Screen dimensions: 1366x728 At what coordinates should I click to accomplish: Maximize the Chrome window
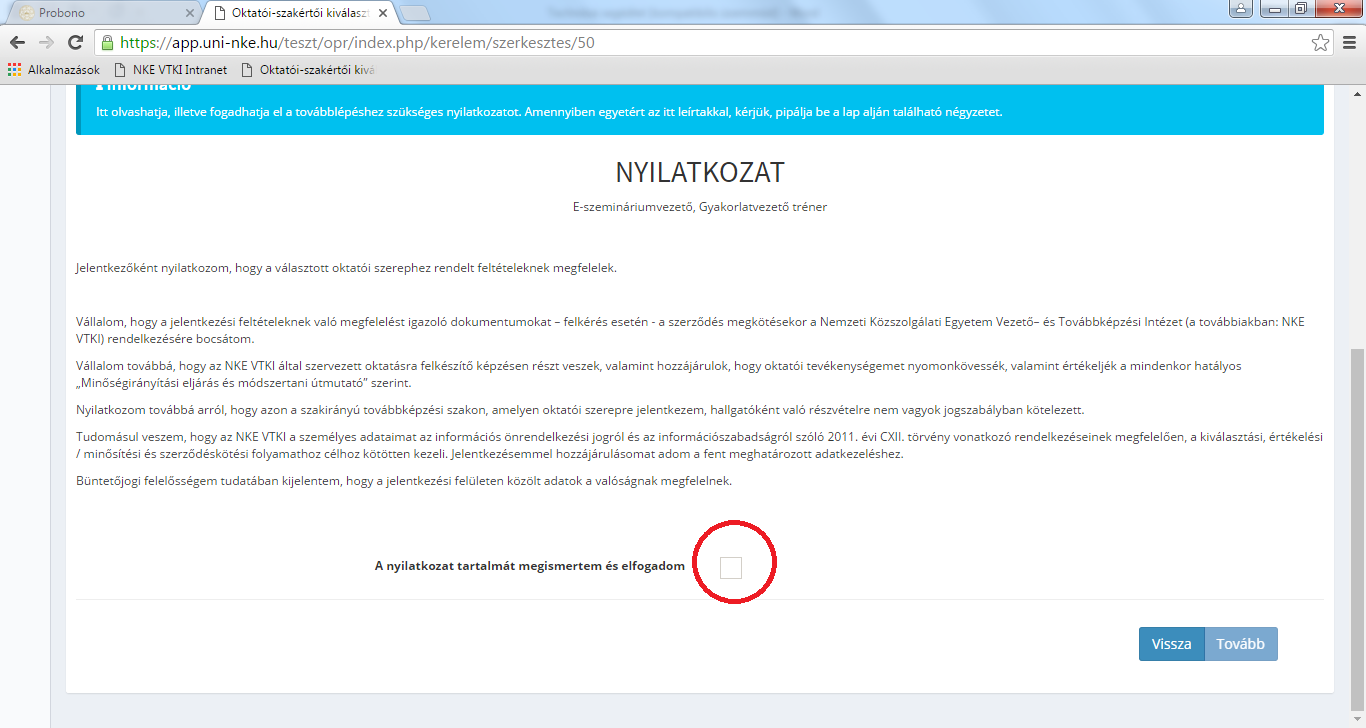(1300, 9)
